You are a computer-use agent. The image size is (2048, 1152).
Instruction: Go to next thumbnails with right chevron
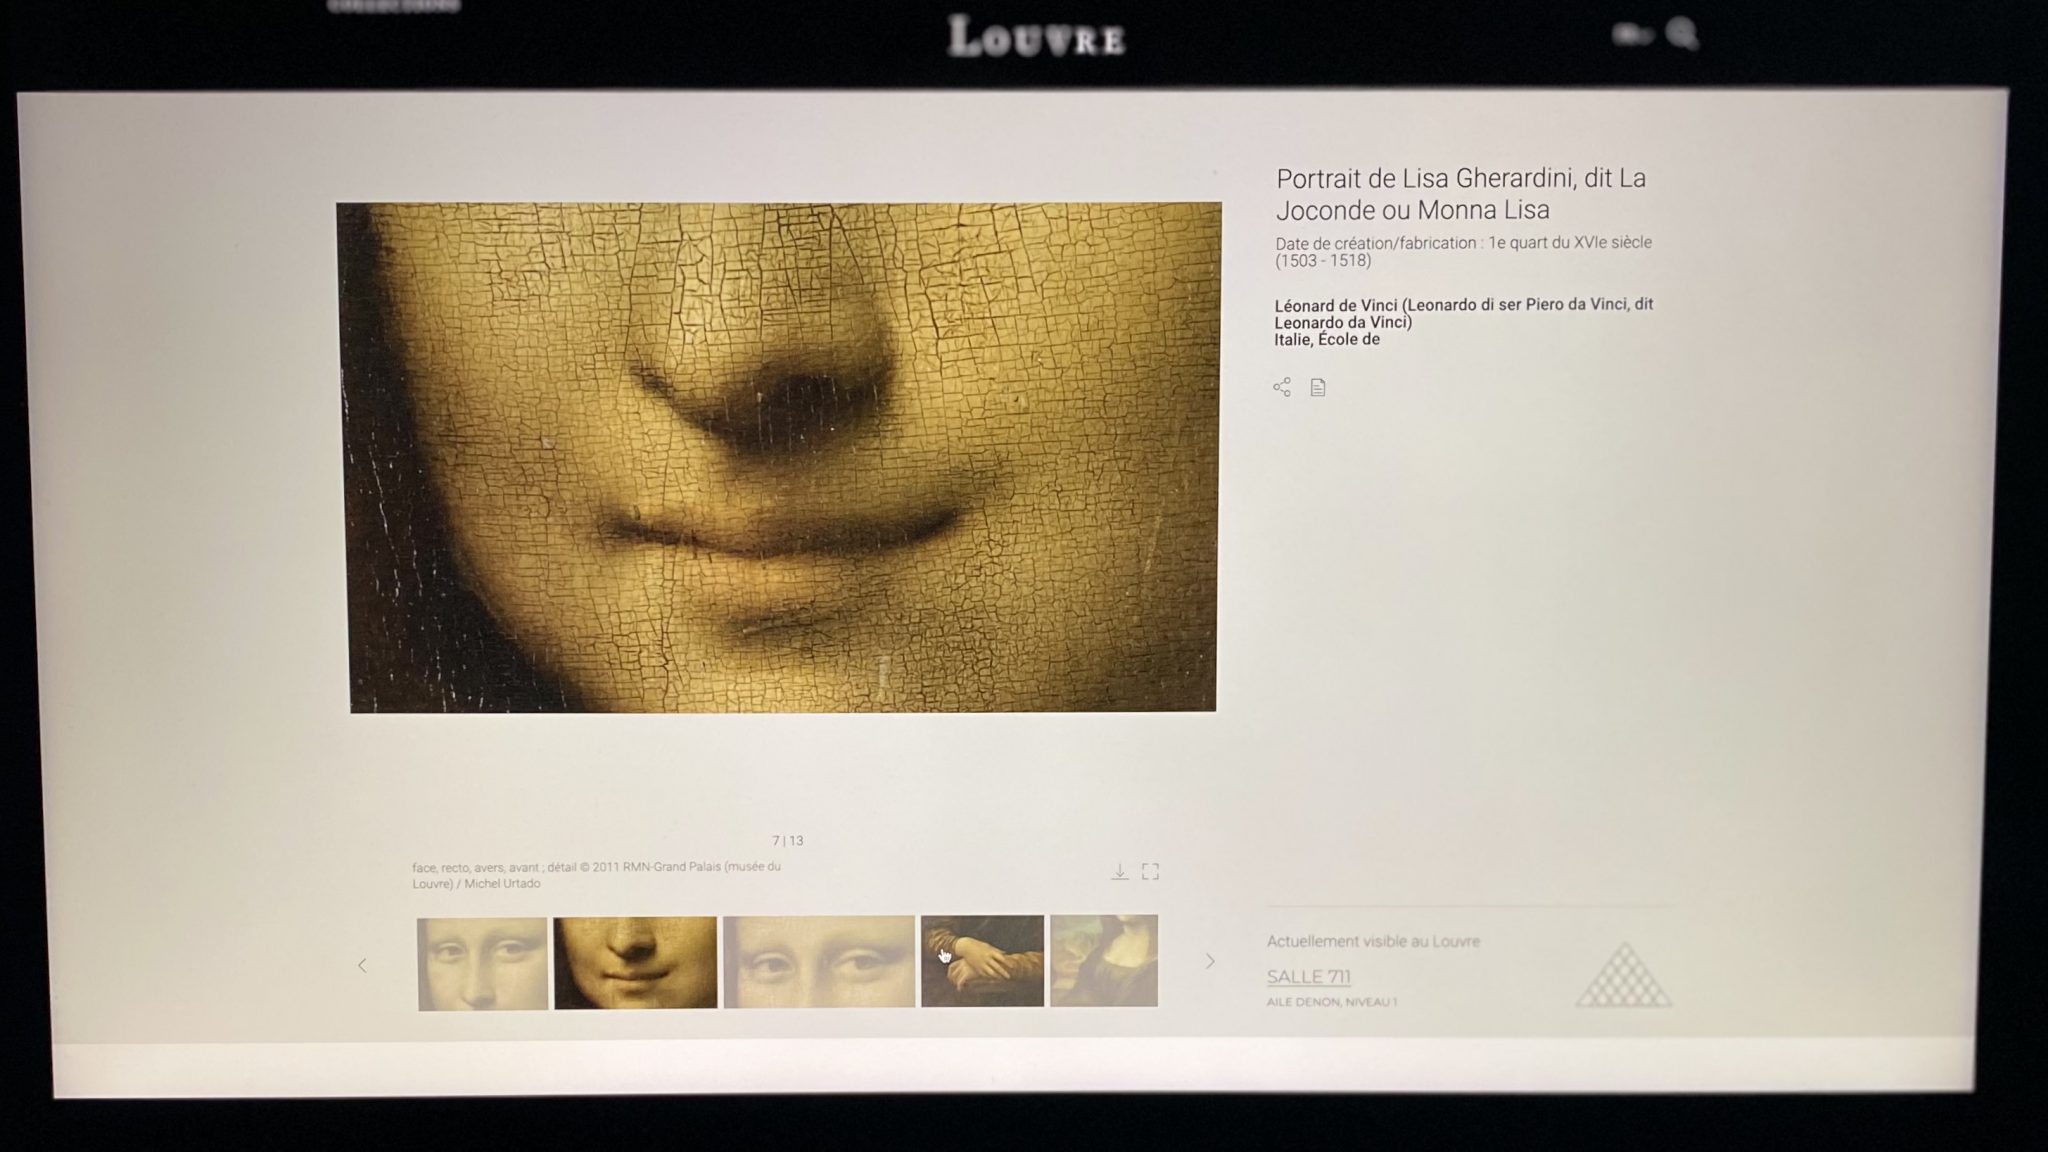pos(1210,961)
